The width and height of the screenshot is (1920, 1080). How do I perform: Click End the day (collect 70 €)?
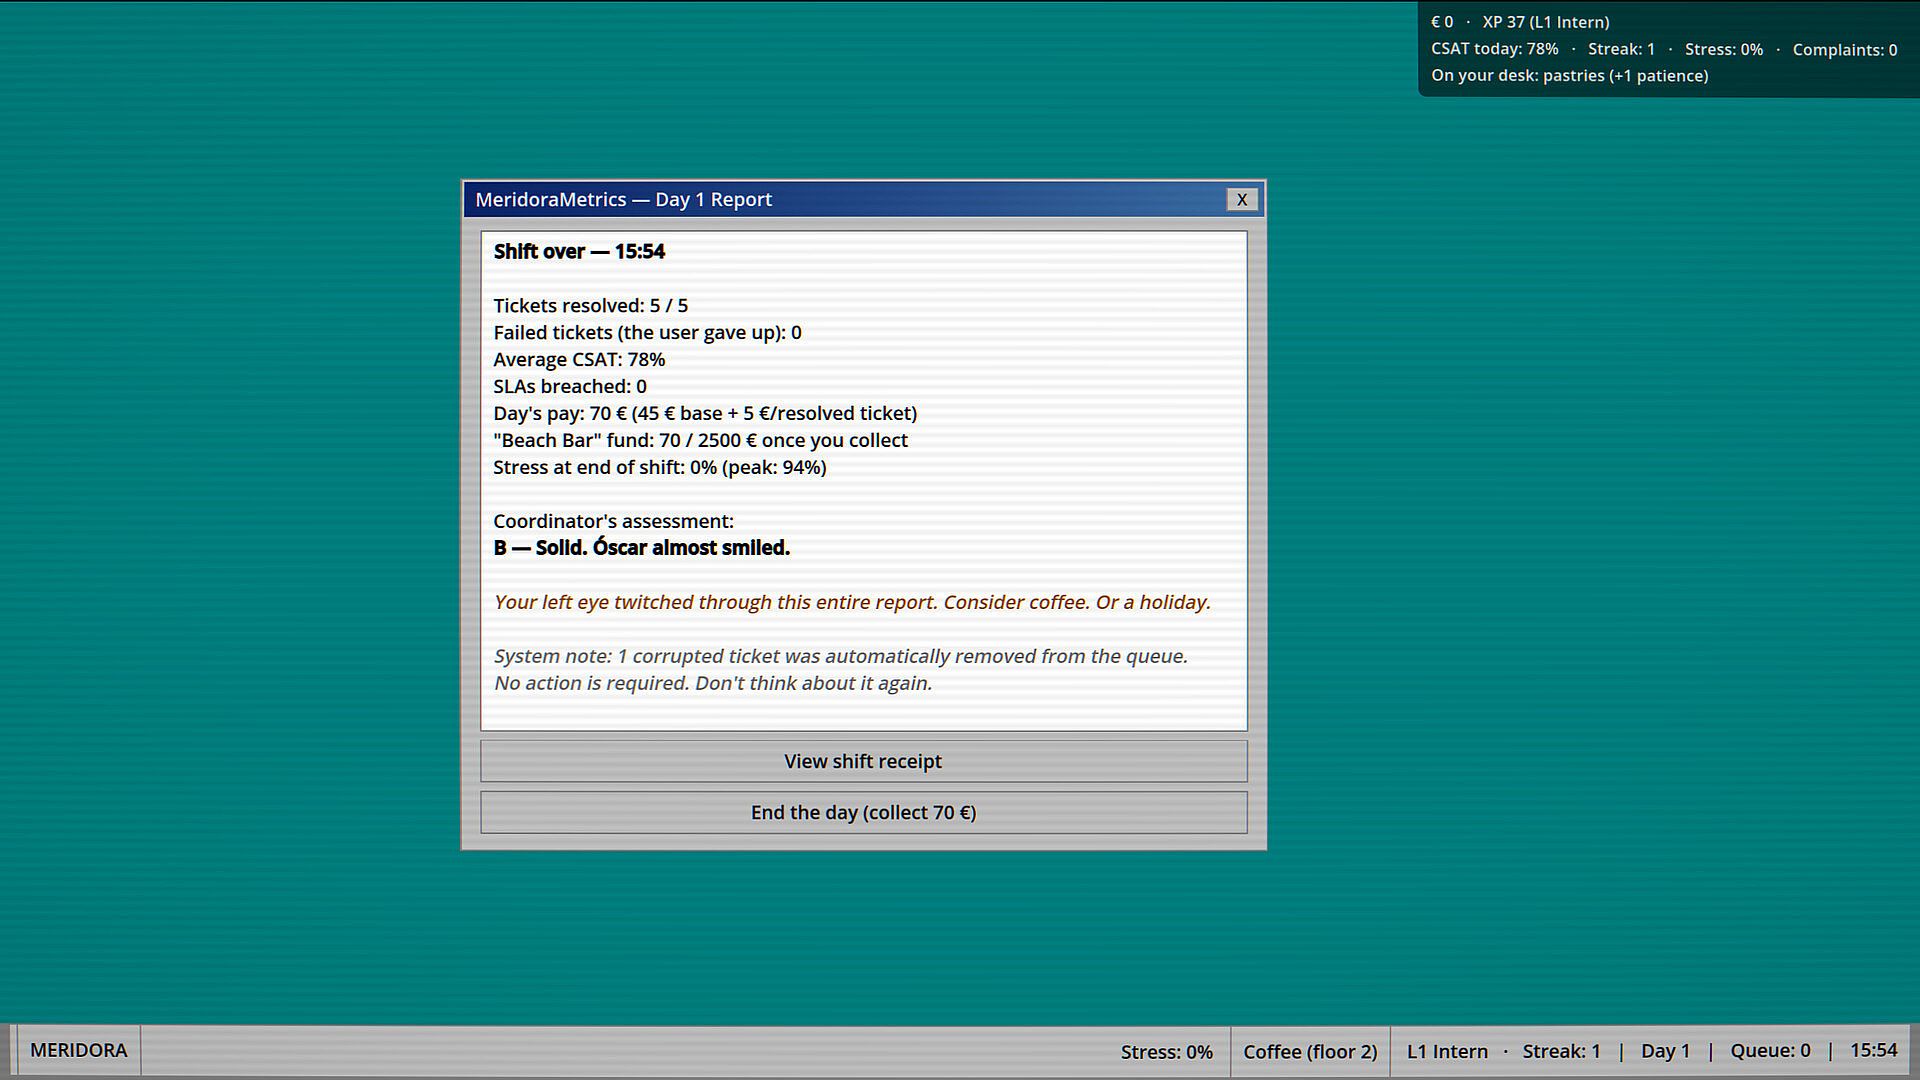(863, 812)
